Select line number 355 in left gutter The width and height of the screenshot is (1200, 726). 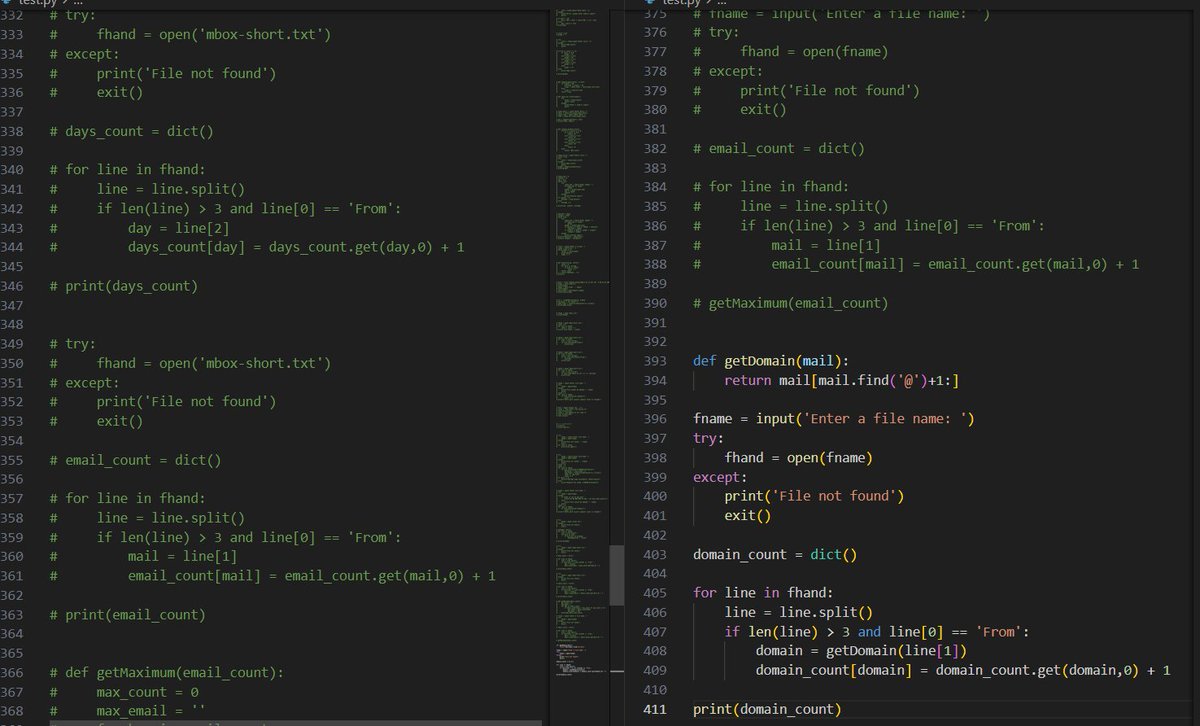pyautogui.click(x=12, y=460)
